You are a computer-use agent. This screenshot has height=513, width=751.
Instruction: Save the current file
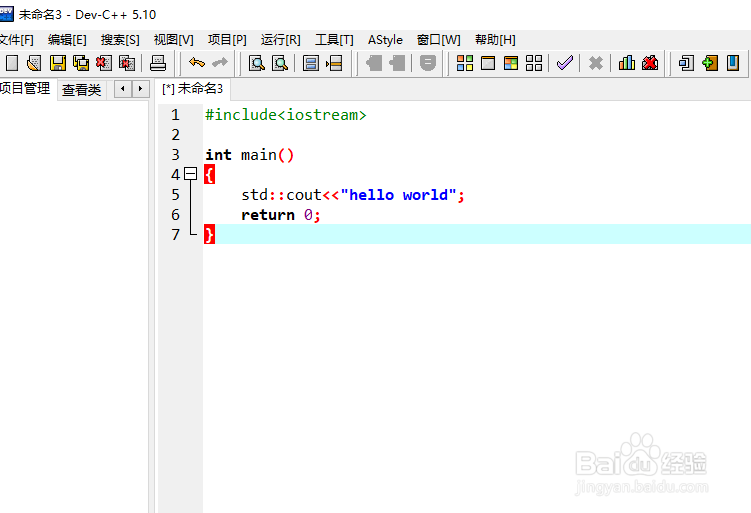[58, 63]
